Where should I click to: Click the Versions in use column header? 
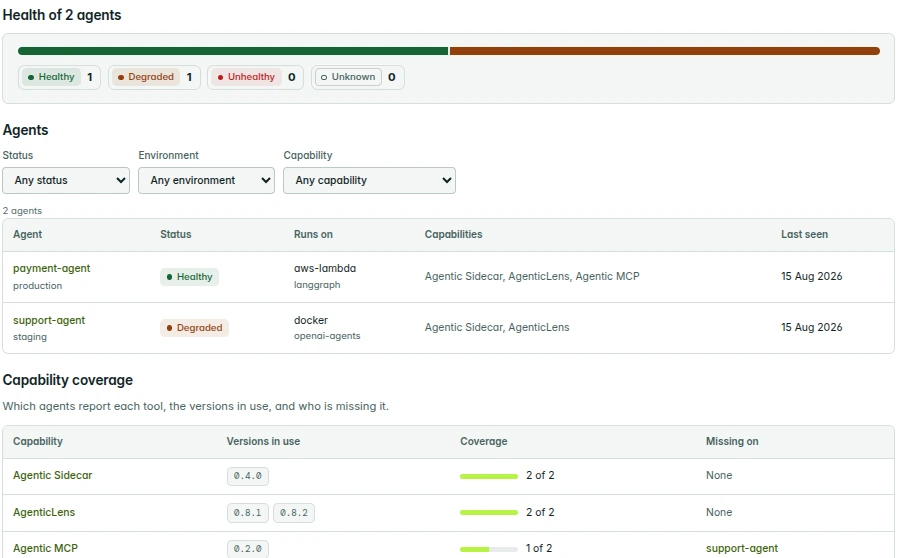click(x=263, y=442)
